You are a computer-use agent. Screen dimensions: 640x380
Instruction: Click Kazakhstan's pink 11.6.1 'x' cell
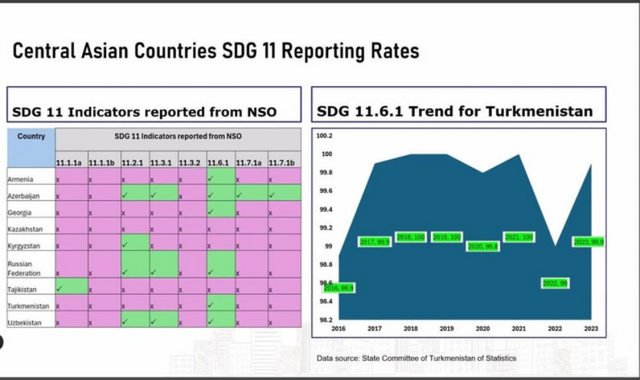tap(221, 226)
